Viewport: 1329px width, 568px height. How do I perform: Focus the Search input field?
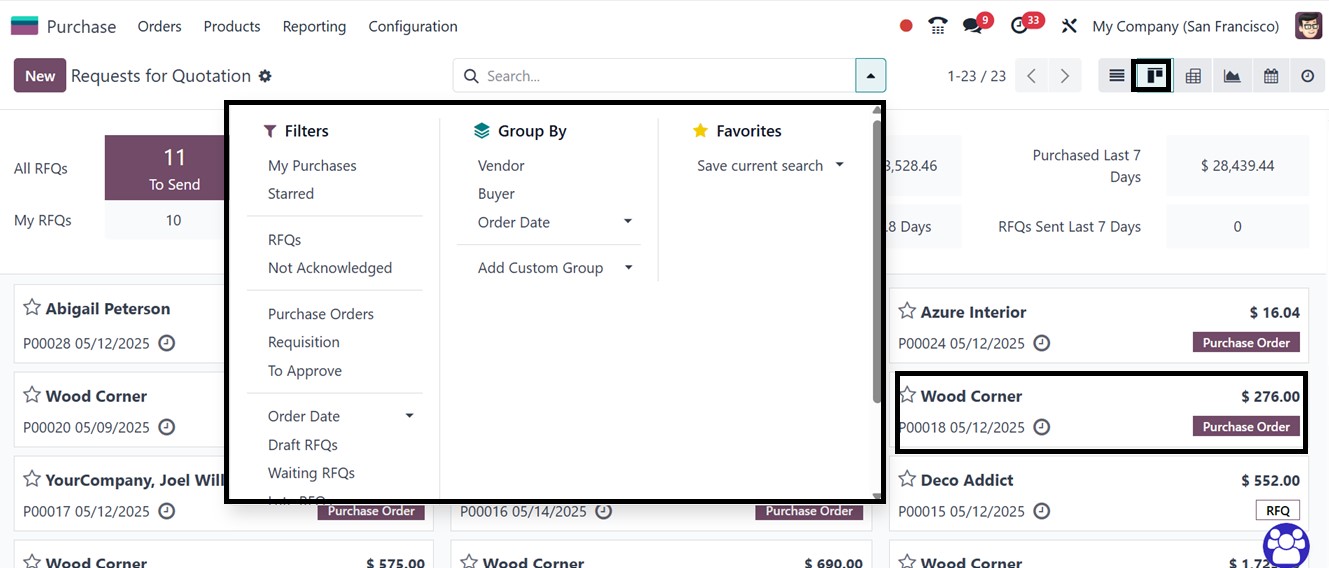[665, 76]
